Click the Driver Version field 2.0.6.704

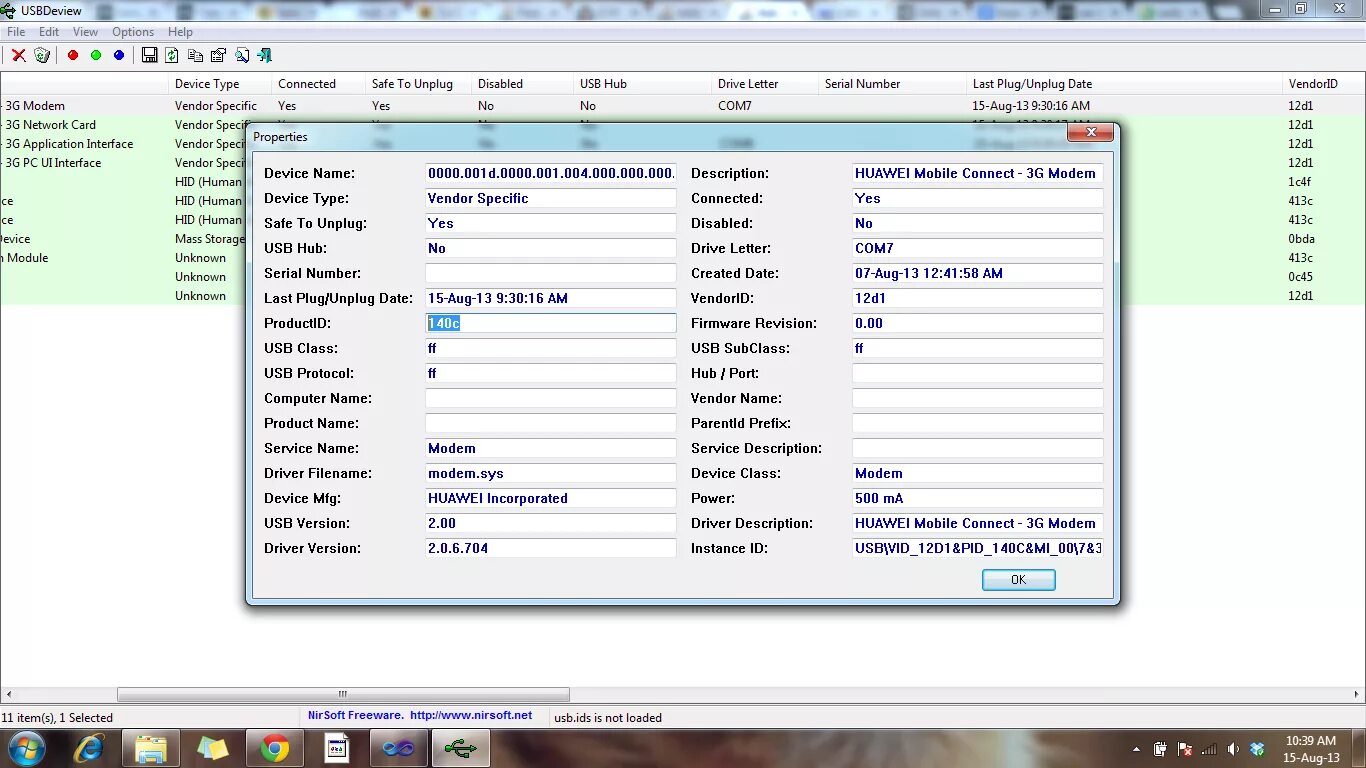[x=551, y=548]
